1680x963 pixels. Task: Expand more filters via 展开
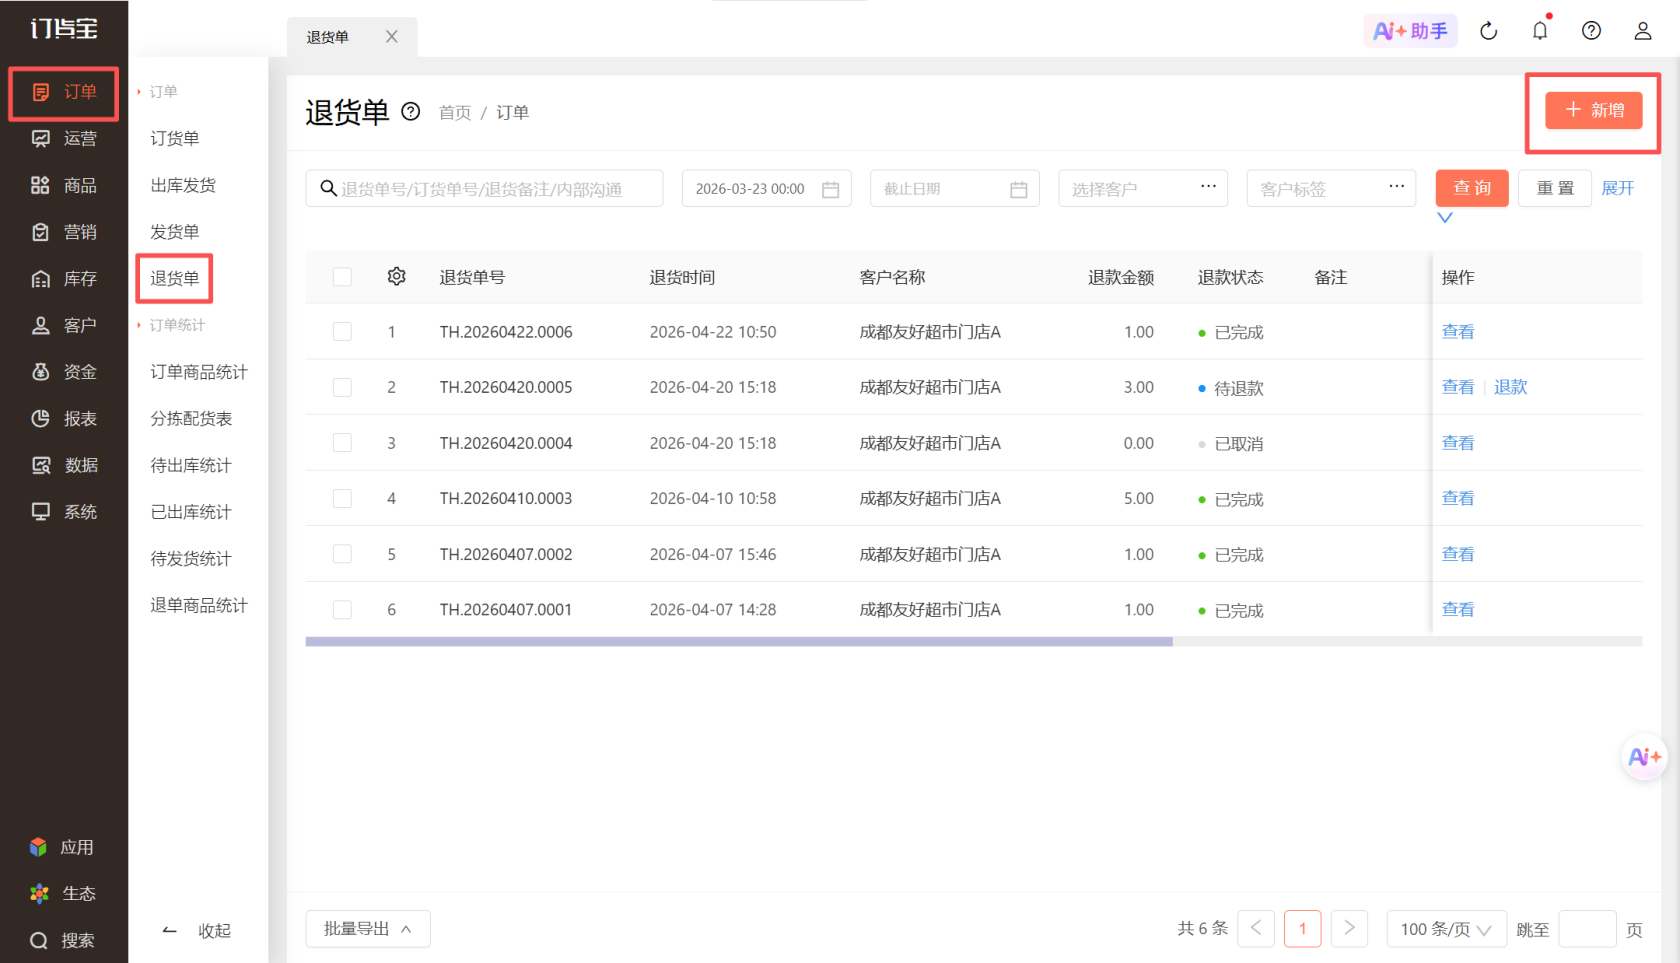[1617, 188]
